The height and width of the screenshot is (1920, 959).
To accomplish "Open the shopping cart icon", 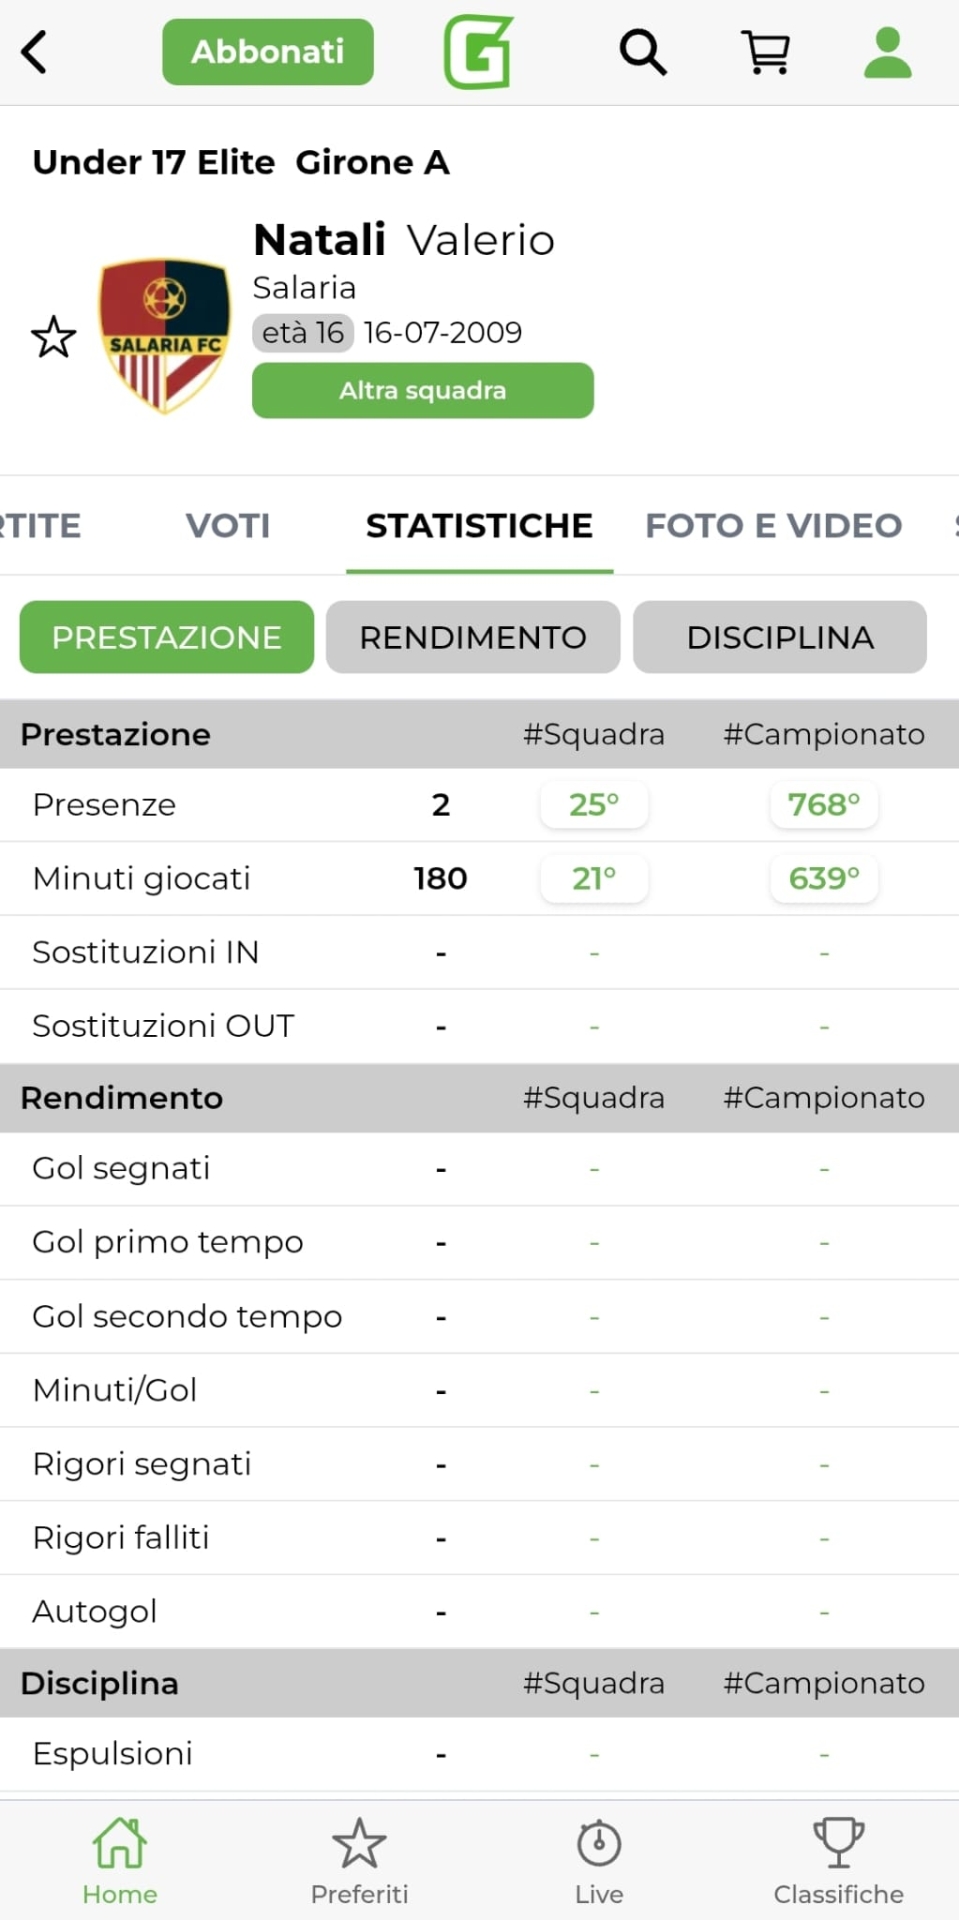I will 765,52.
